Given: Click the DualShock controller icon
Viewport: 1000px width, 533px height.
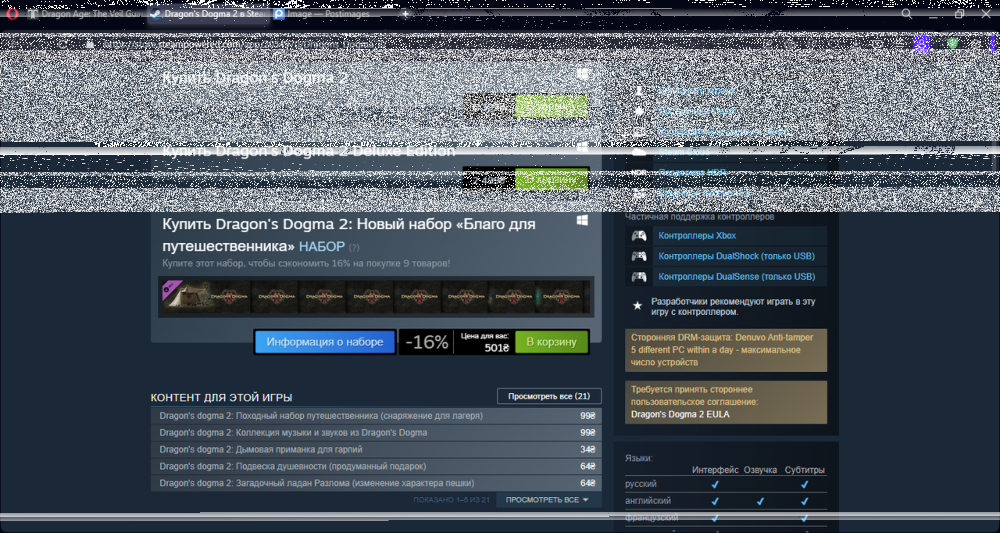Looking at the screenshot, I should click(638, 256).
